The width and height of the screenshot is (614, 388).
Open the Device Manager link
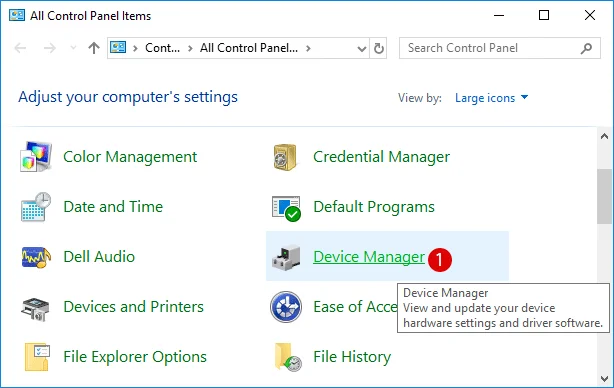click(369, 257)
